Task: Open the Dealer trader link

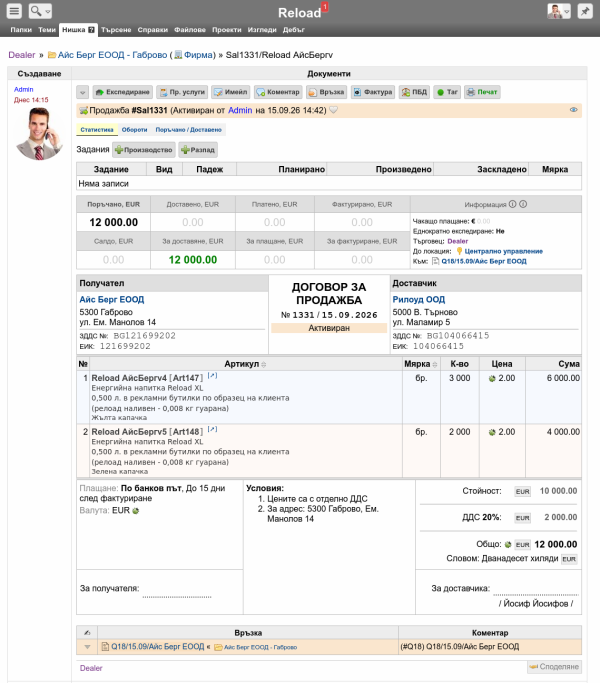Action: (x=458, y=241)
